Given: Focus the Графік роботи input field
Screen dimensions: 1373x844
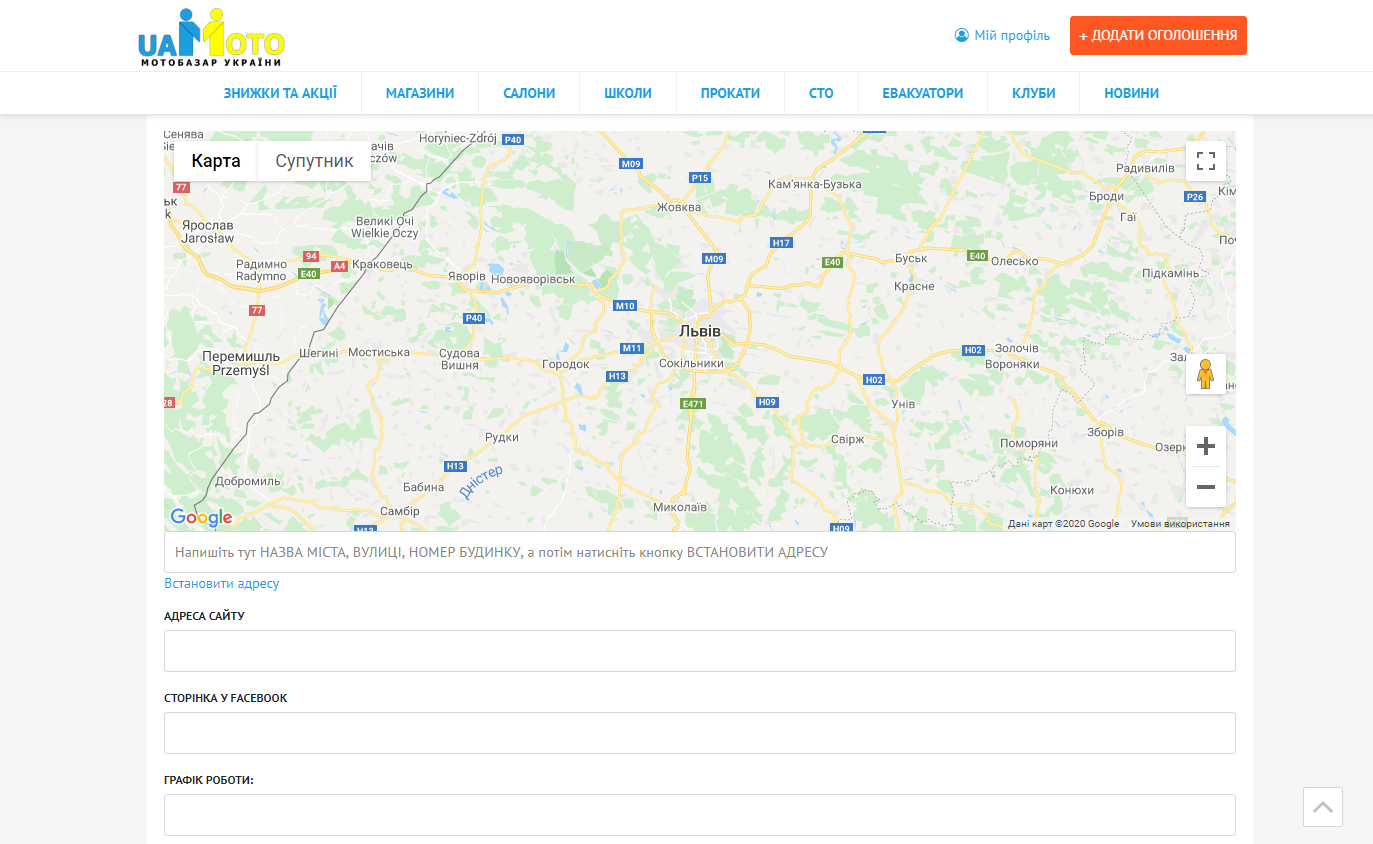Looking at the screenshot, I should coord(700,815).
